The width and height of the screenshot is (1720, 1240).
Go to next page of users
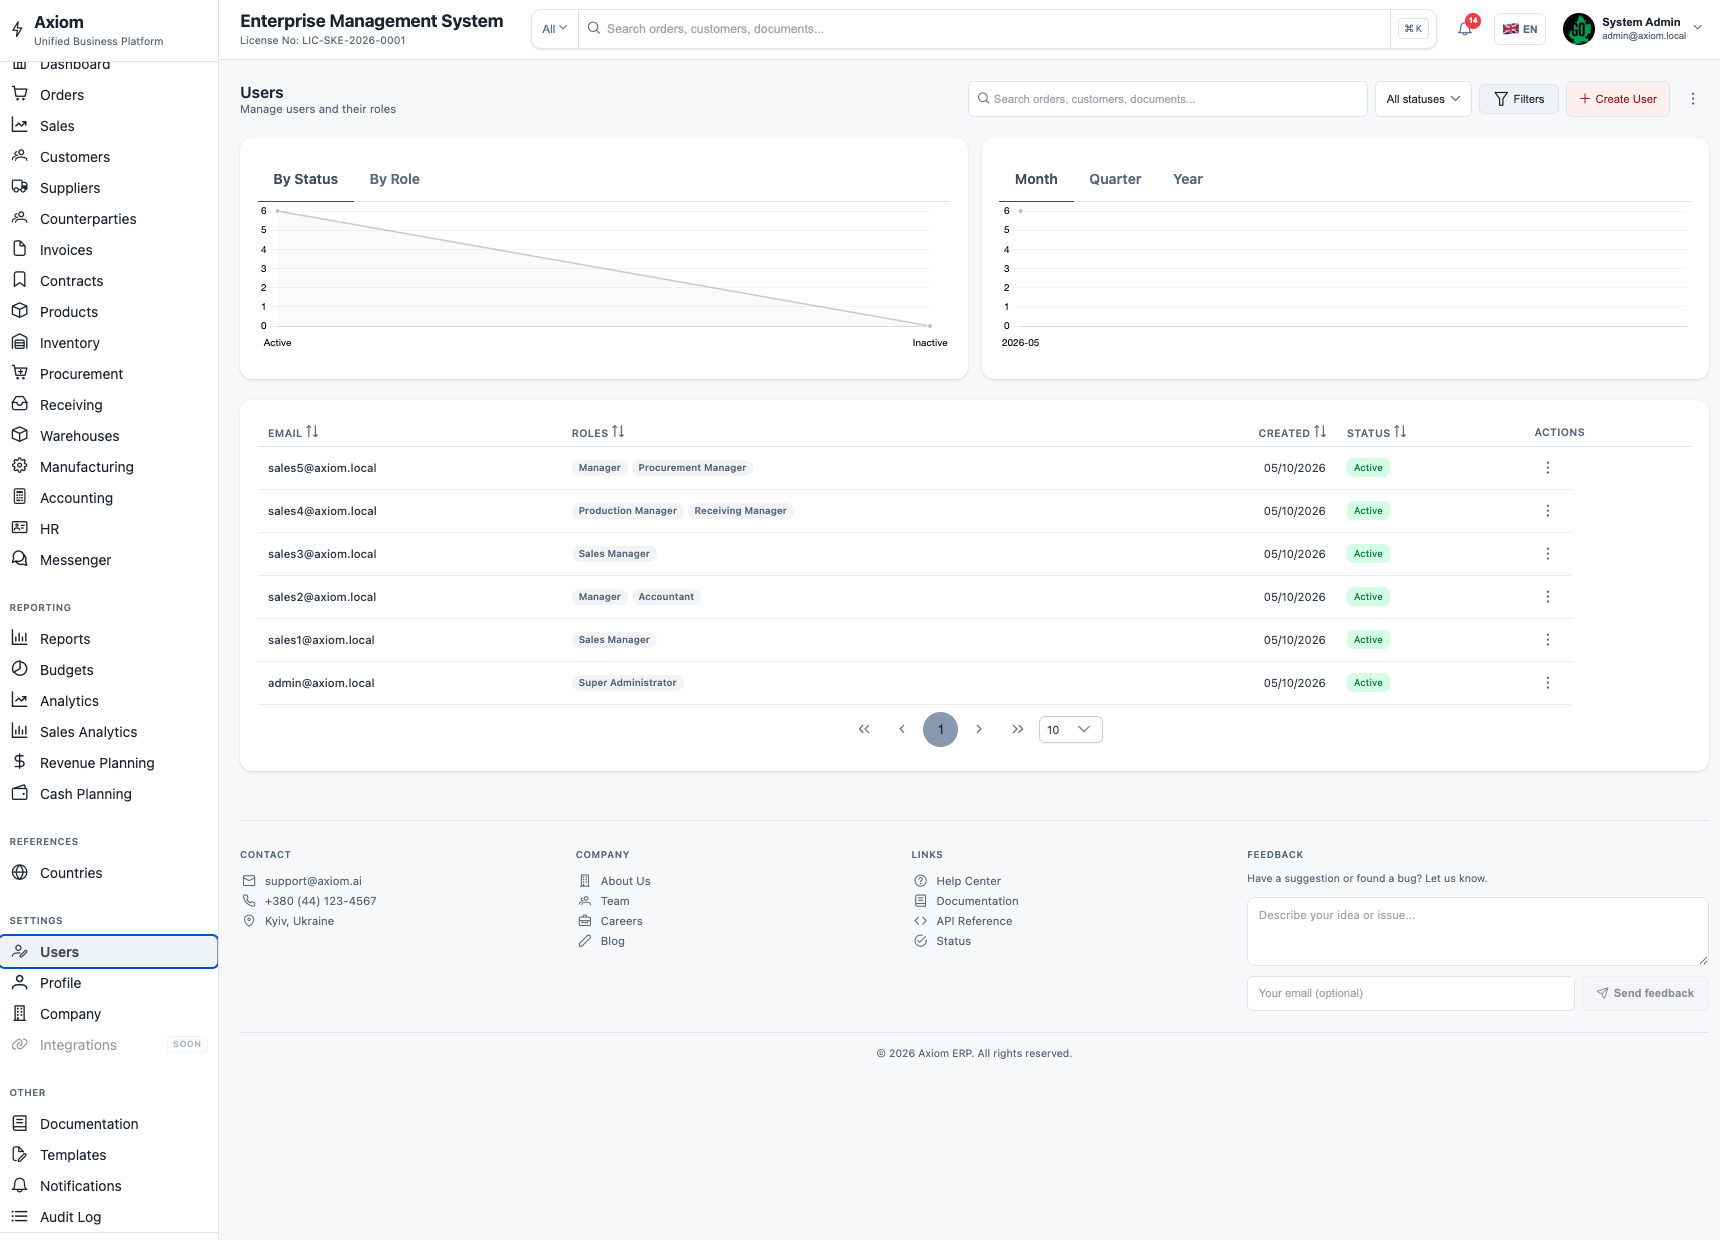point(979,729)
